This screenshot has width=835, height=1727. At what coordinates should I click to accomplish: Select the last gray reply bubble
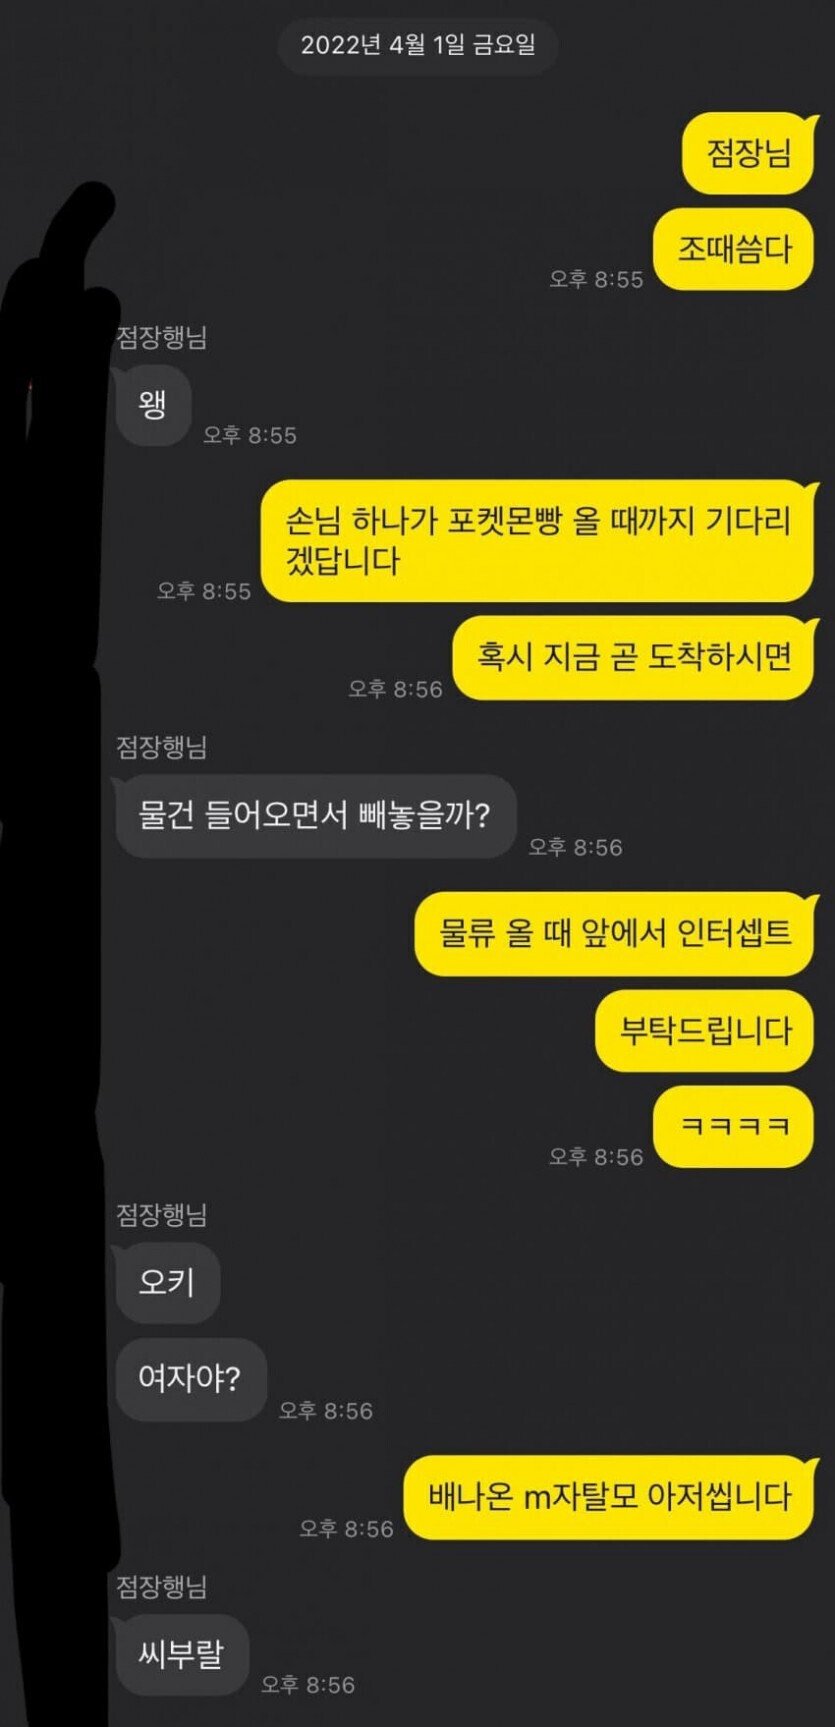tap(182, 1654)
